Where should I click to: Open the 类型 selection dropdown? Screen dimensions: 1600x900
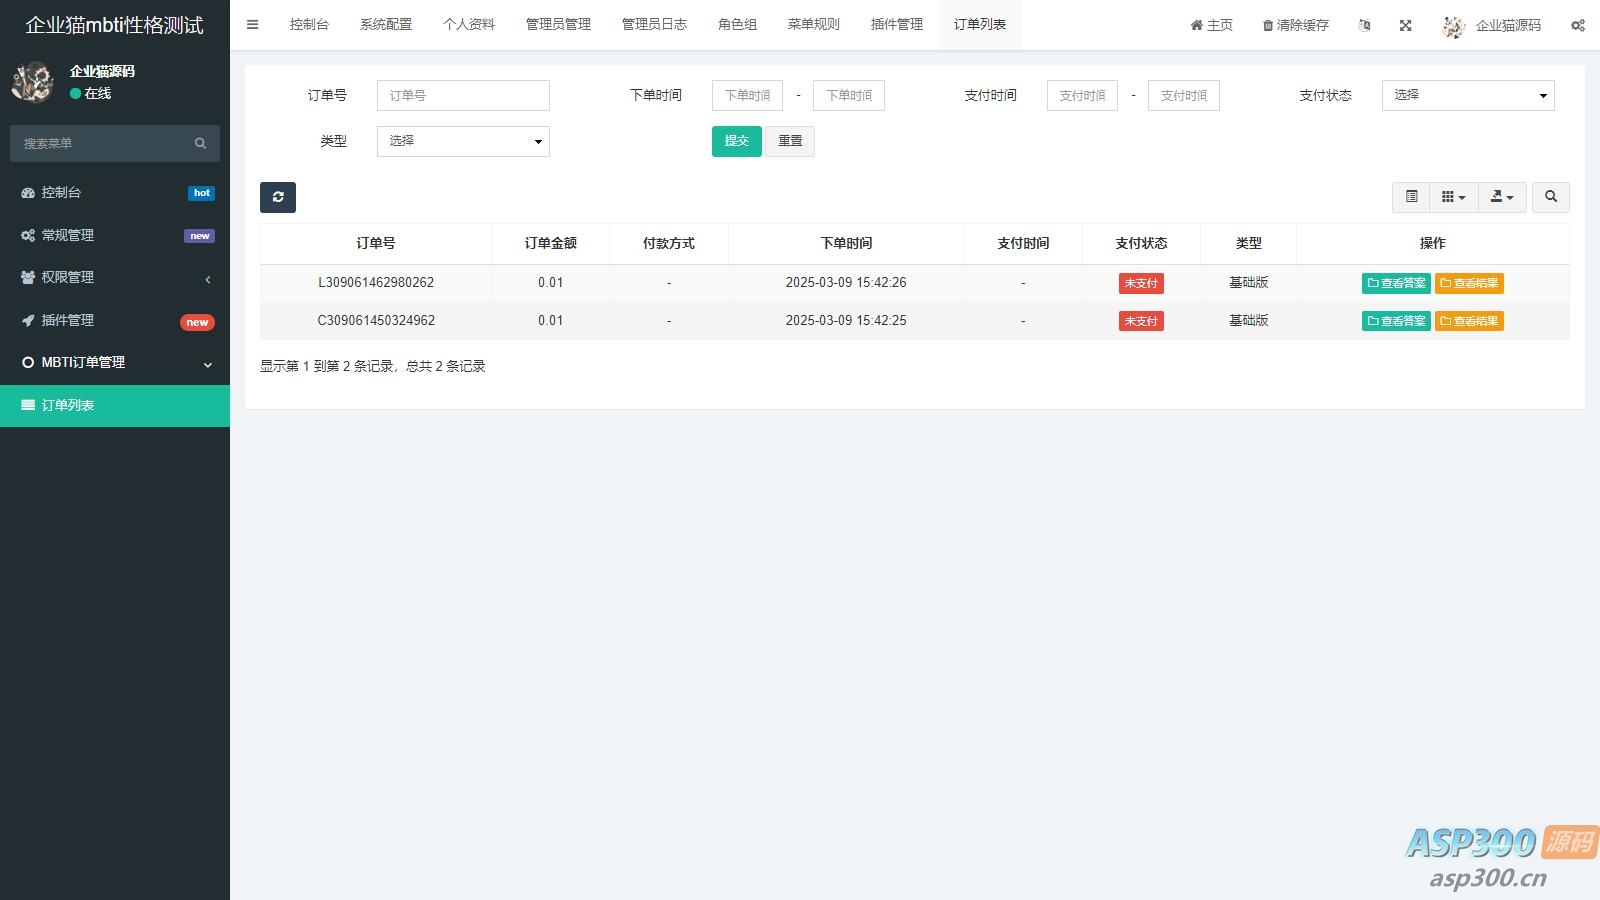(462, 141)
